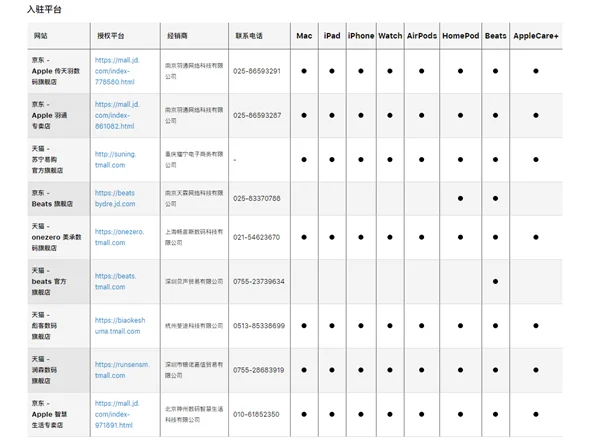The image size is (600, 446).
Task: Click the iPad column header
Action: (x=332, y=36)
